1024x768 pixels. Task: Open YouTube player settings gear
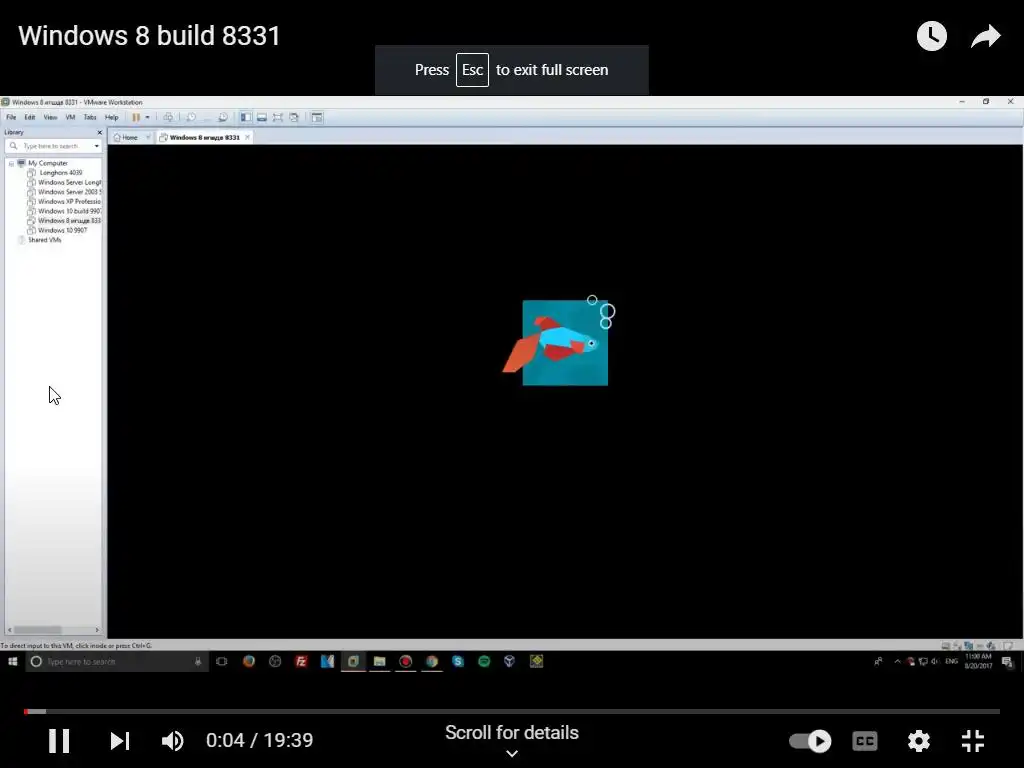pos(918,741)
